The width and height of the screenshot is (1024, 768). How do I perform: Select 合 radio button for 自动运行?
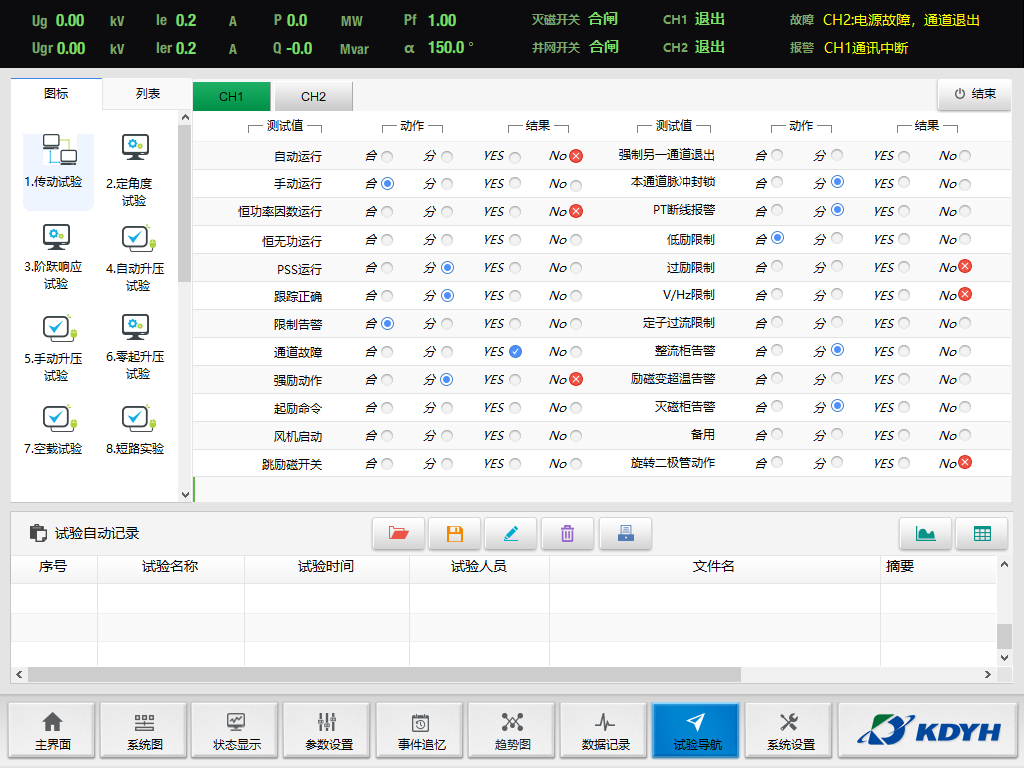point(387,156)
